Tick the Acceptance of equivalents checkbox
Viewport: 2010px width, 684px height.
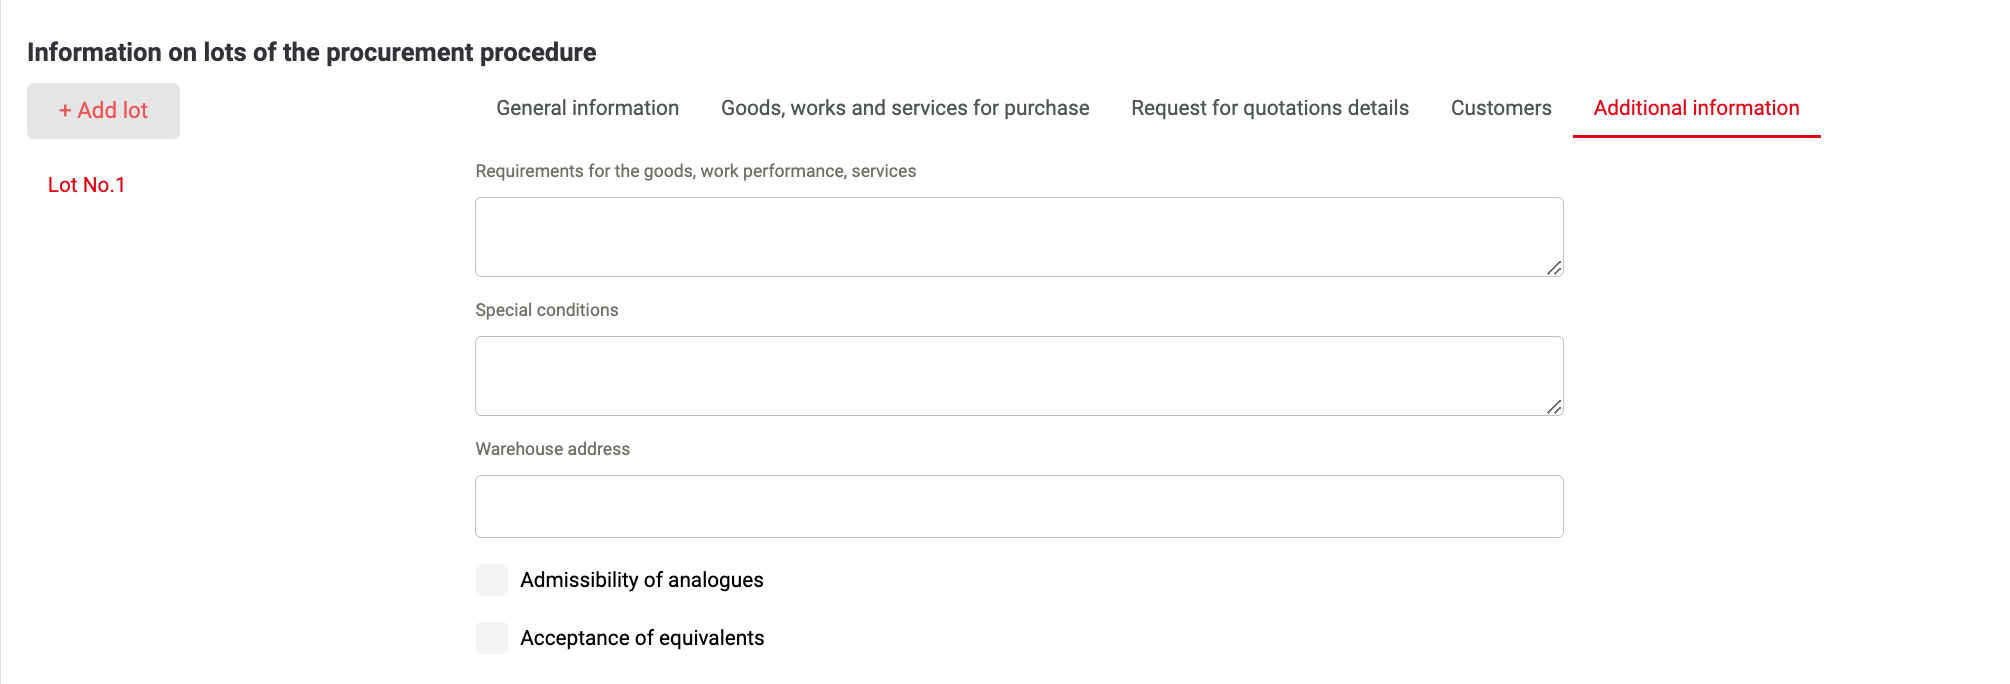click(x=492, y=638)
